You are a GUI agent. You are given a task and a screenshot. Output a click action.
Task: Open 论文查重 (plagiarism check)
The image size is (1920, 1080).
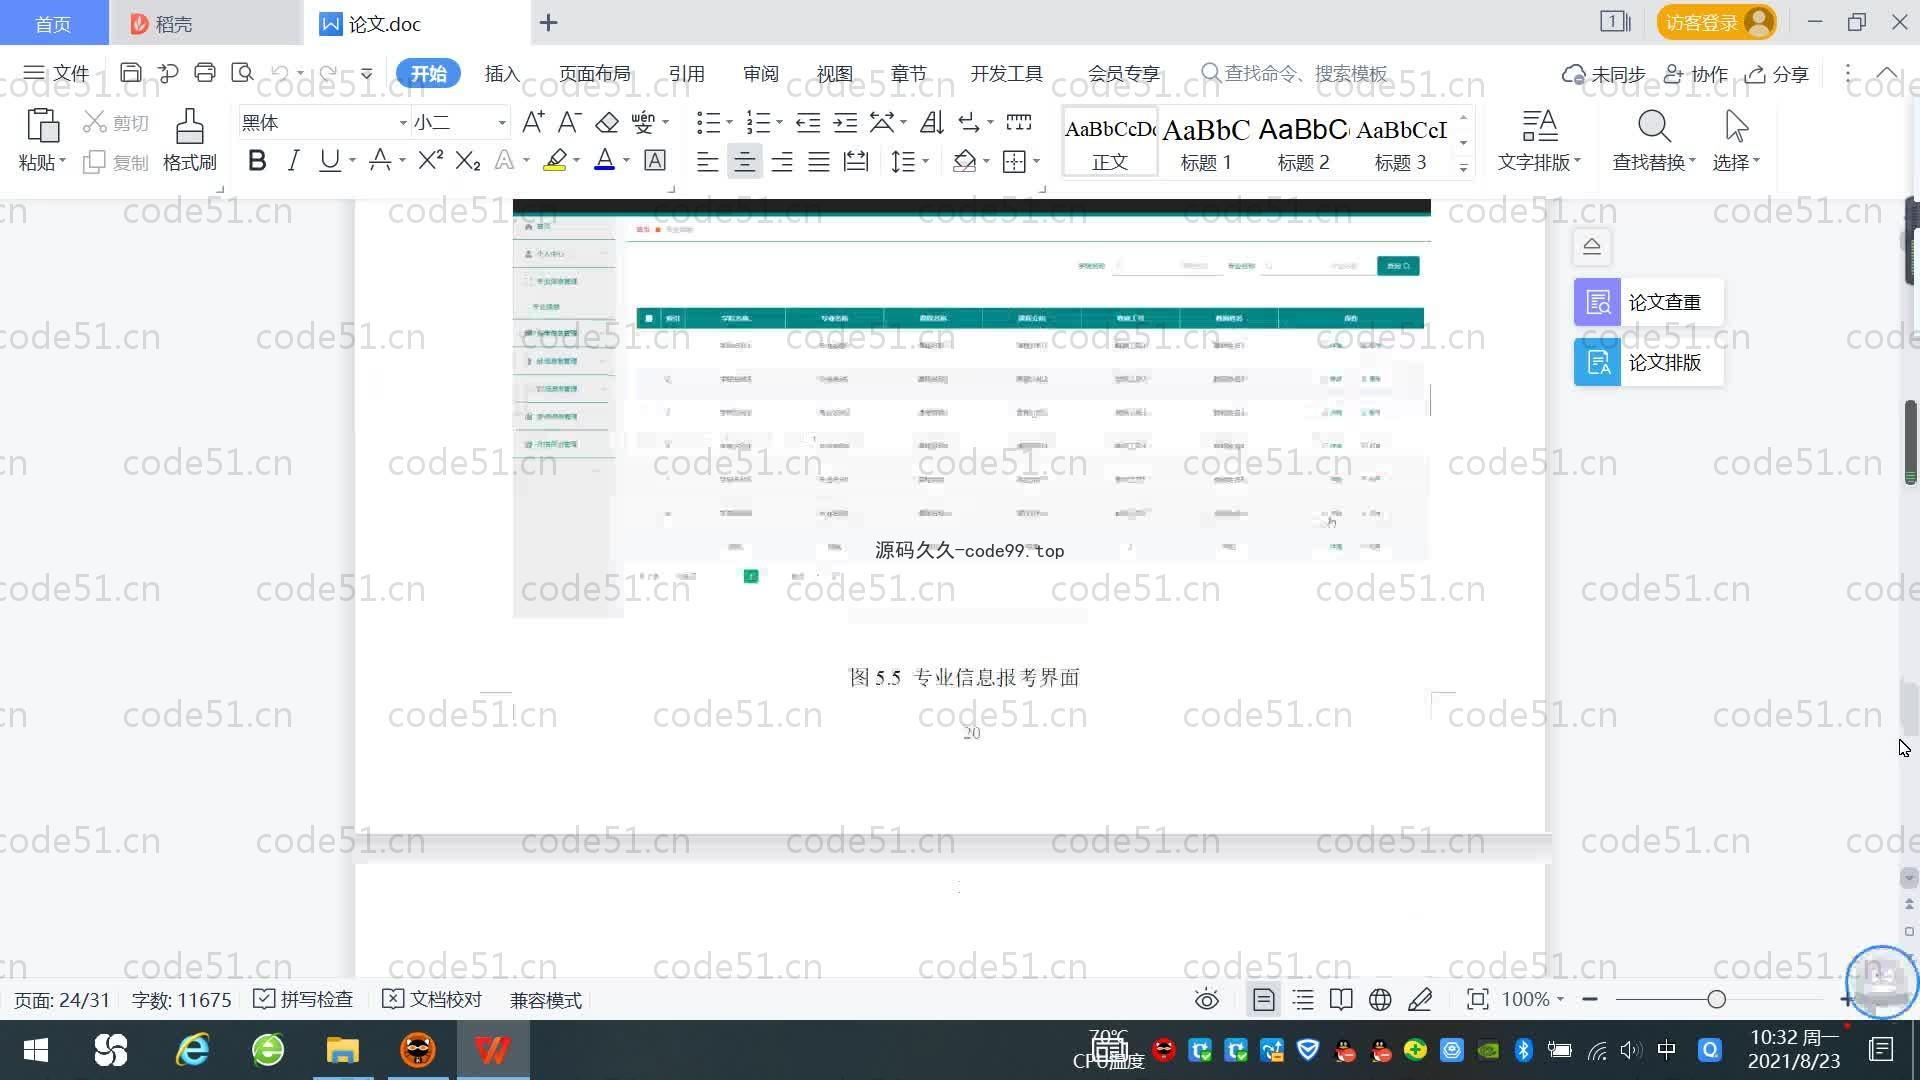point(1648,302)
